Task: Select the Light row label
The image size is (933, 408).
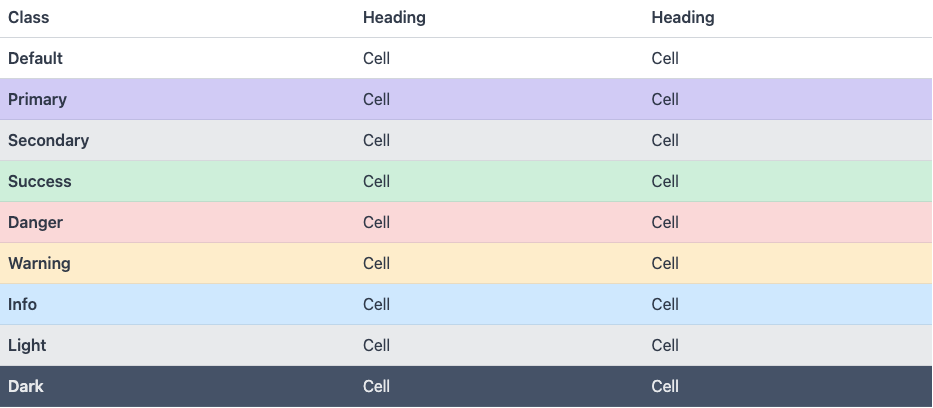Action: click(x=27, y=346)
